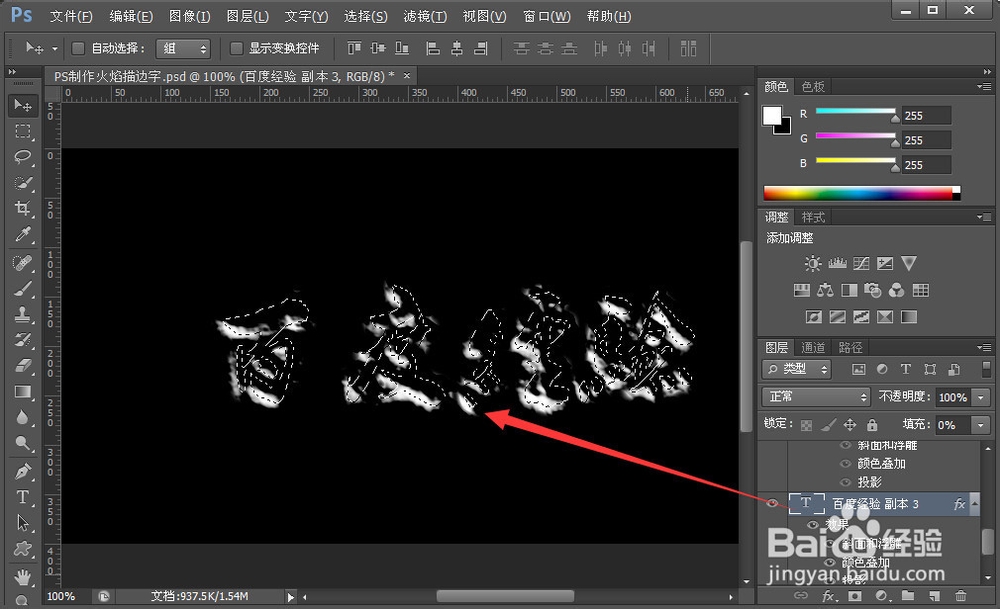Click the link layers icon
The image size is (1000, 609).
point(800,596)
